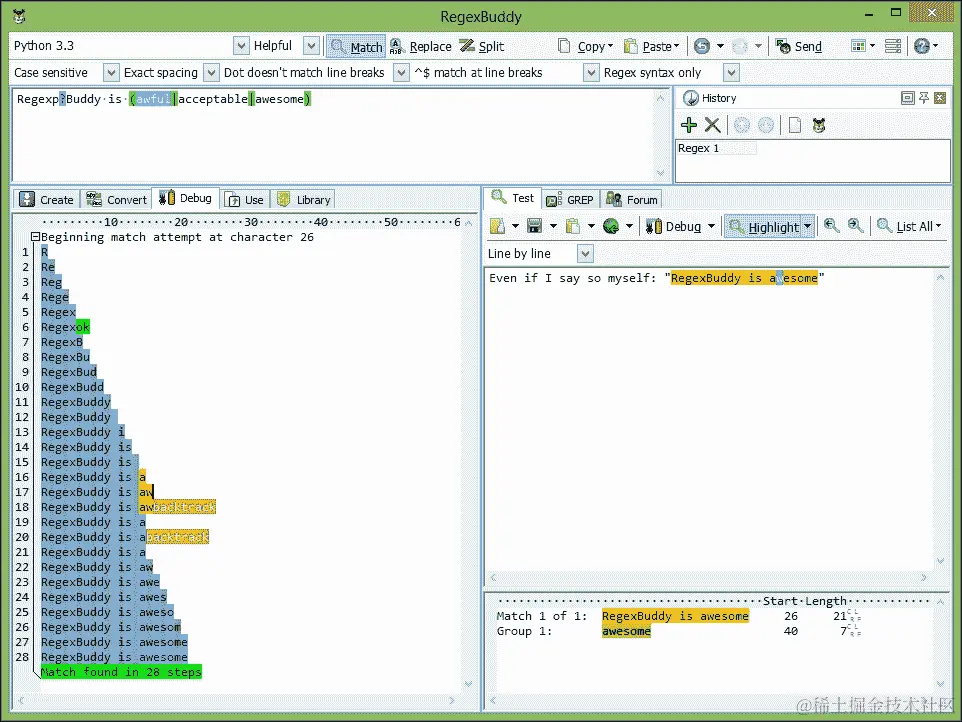Viewport: 962px width, 722px height.
Task: Click the debug pane down scroll arrow
Action: (x=469, y=683)
